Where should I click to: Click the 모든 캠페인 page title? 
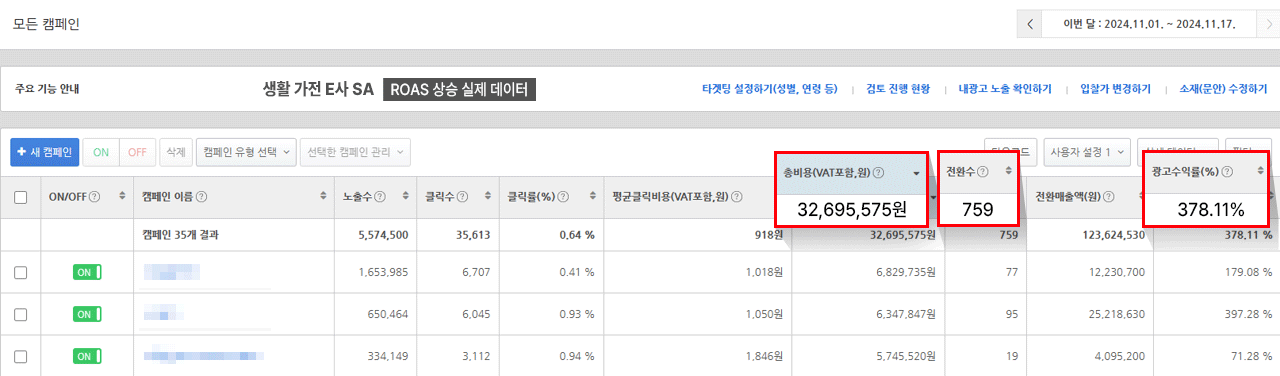click(x=46, y=23)
